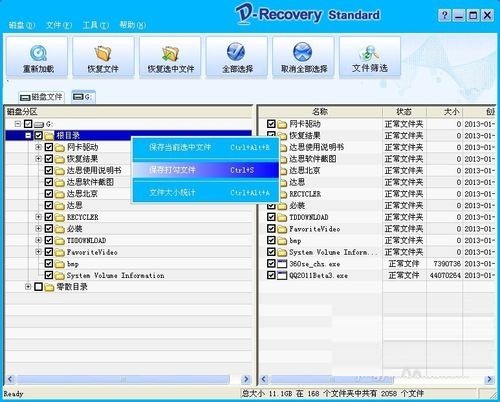Click right arrow of right pane scrollbar
Image resolution: width=500 pixels, height=402 pixels.
click(489, 379)
